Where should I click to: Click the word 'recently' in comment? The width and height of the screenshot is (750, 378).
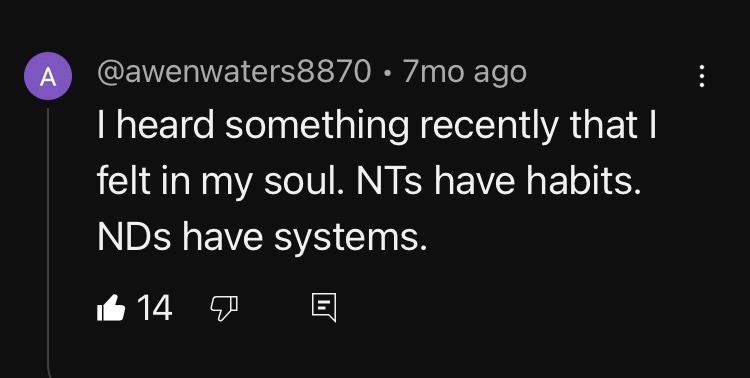[x=489, y=127]
